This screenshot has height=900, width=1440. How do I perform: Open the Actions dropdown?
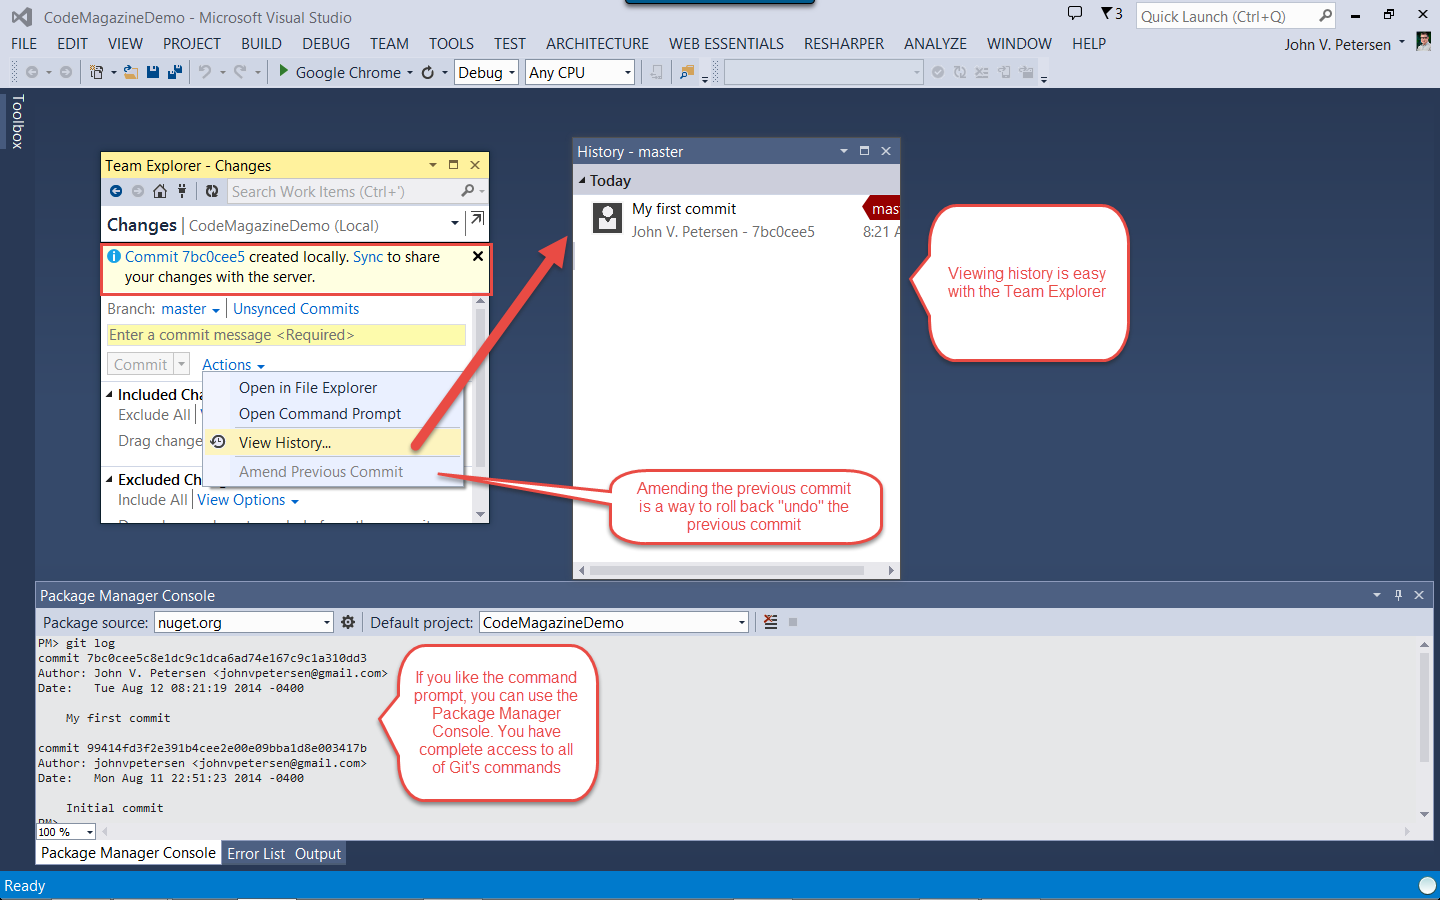pyautogui.click(x=233, y=365)
